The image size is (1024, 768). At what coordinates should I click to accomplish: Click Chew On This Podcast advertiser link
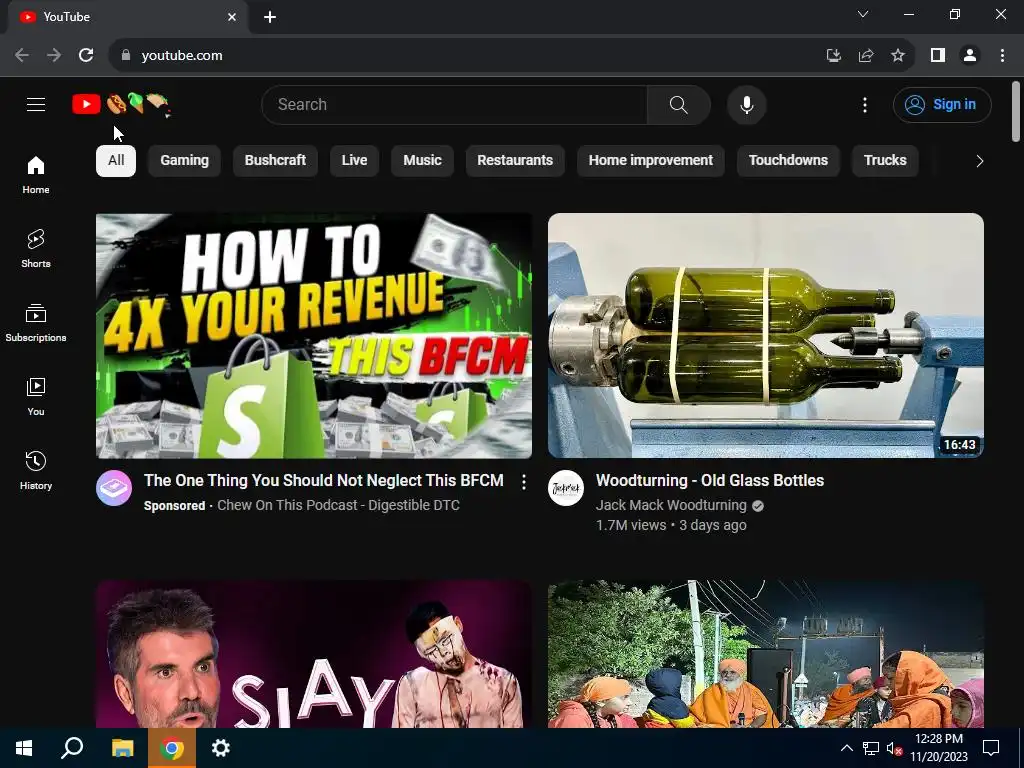[338, 505]
